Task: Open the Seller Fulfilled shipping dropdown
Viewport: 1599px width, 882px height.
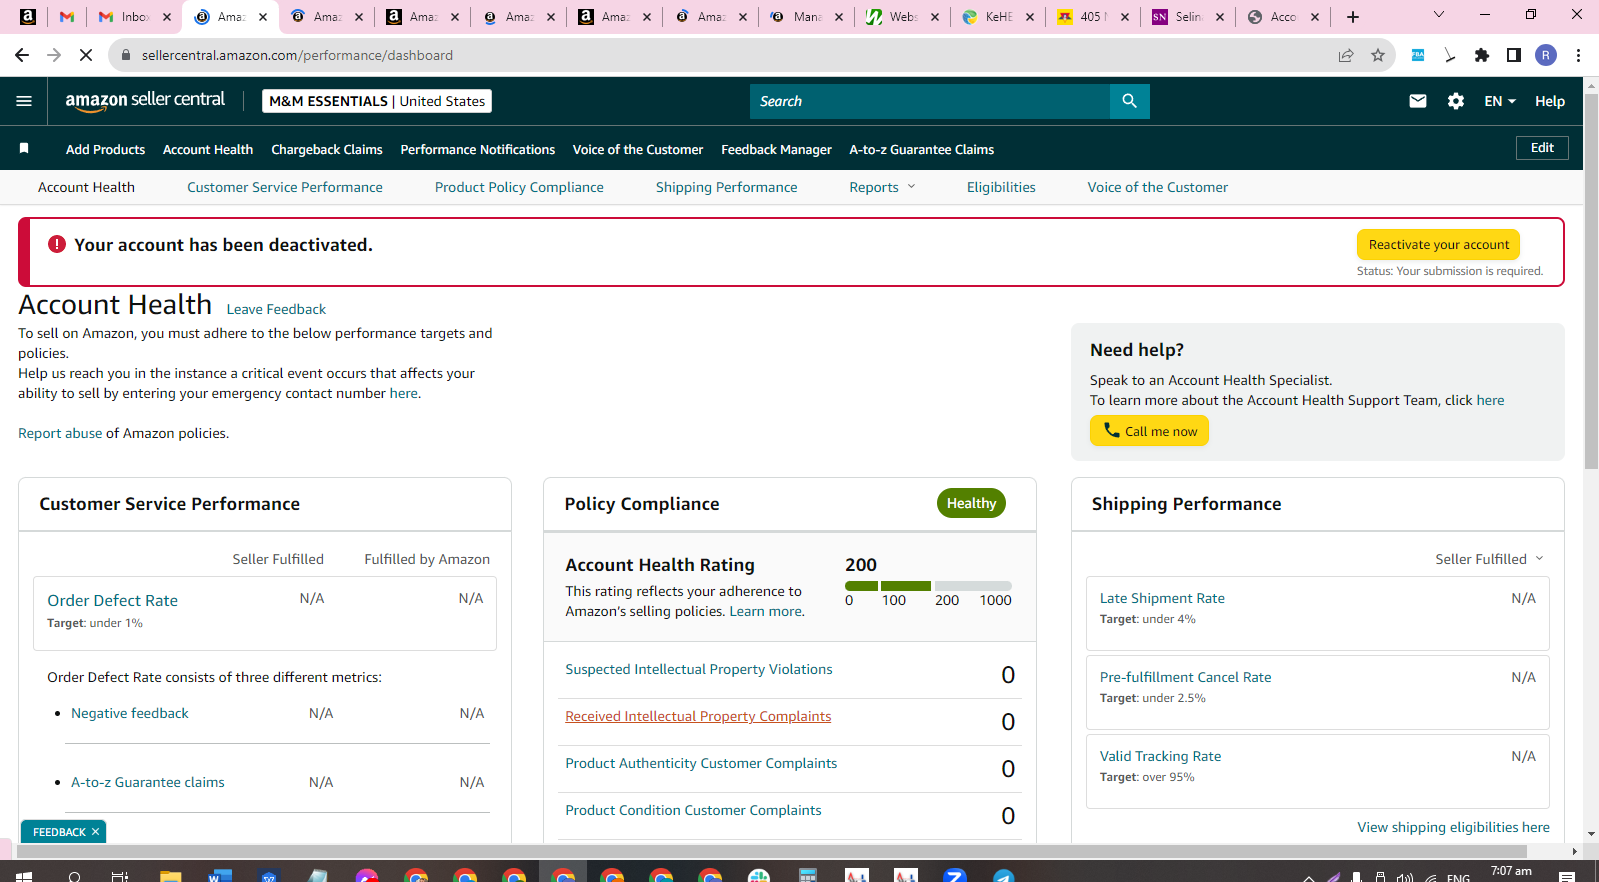Action: click(x=1489, y=559)
